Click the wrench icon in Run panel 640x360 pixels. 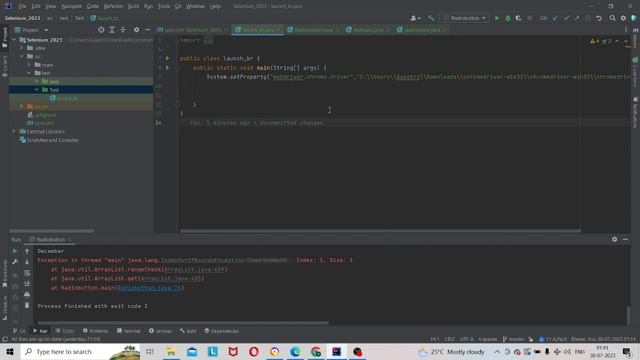pyautogui.click(x=15, y=262)
